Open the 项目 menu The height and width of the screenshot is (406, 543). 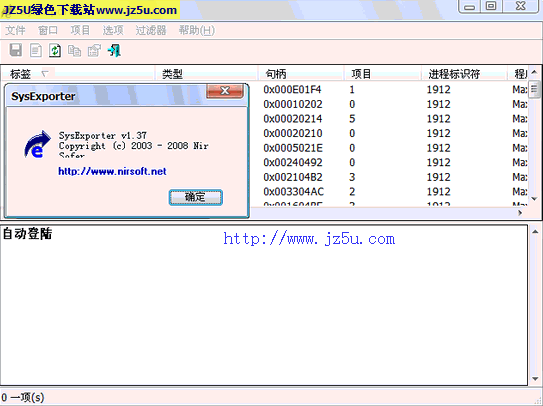[80, 30]
